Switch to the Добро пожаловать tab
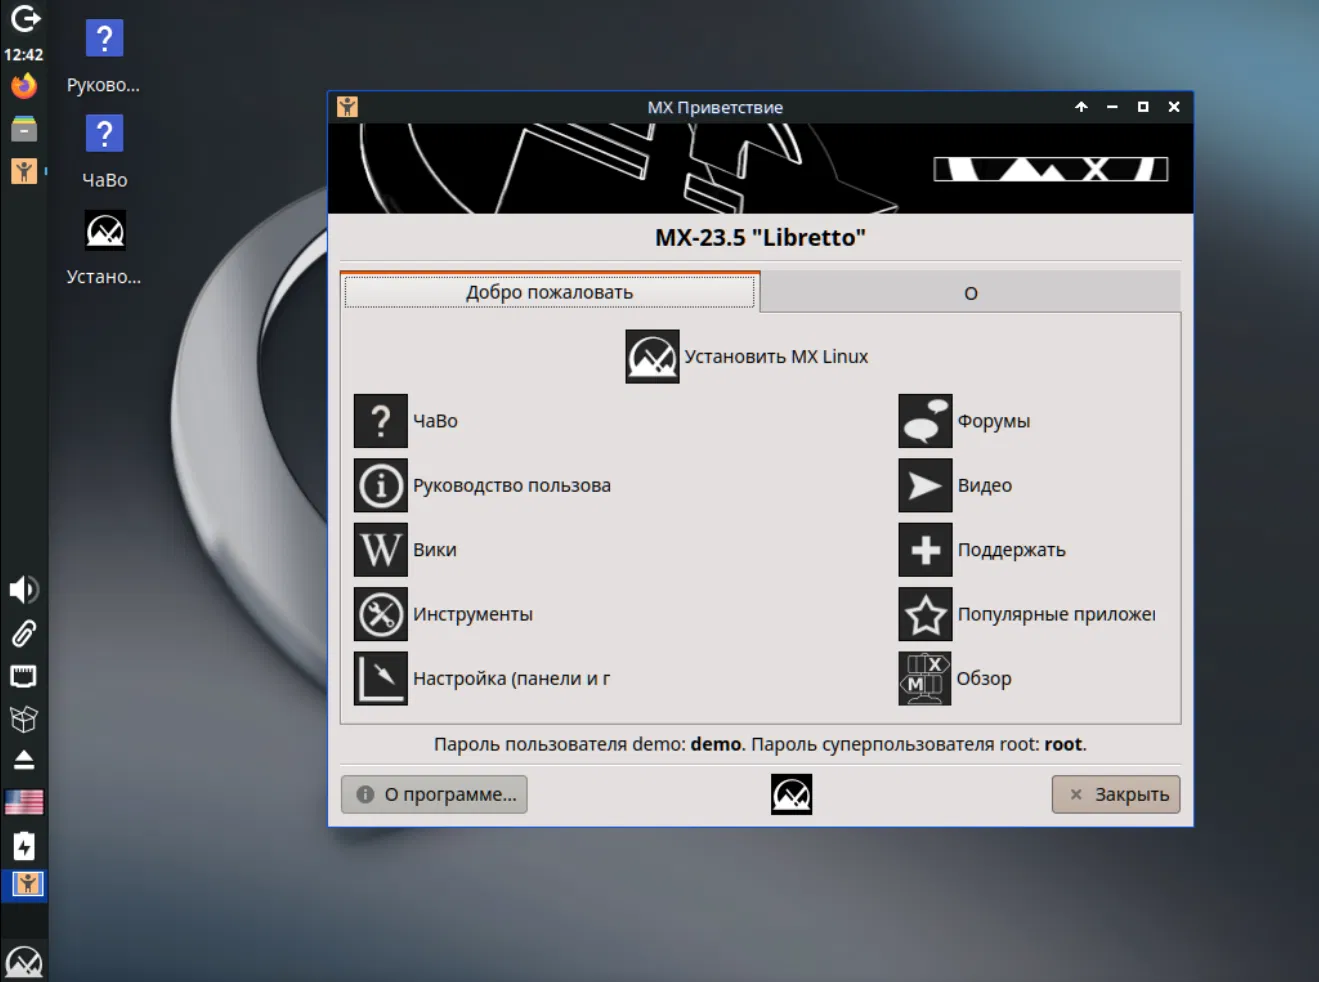 click(550, 292)
